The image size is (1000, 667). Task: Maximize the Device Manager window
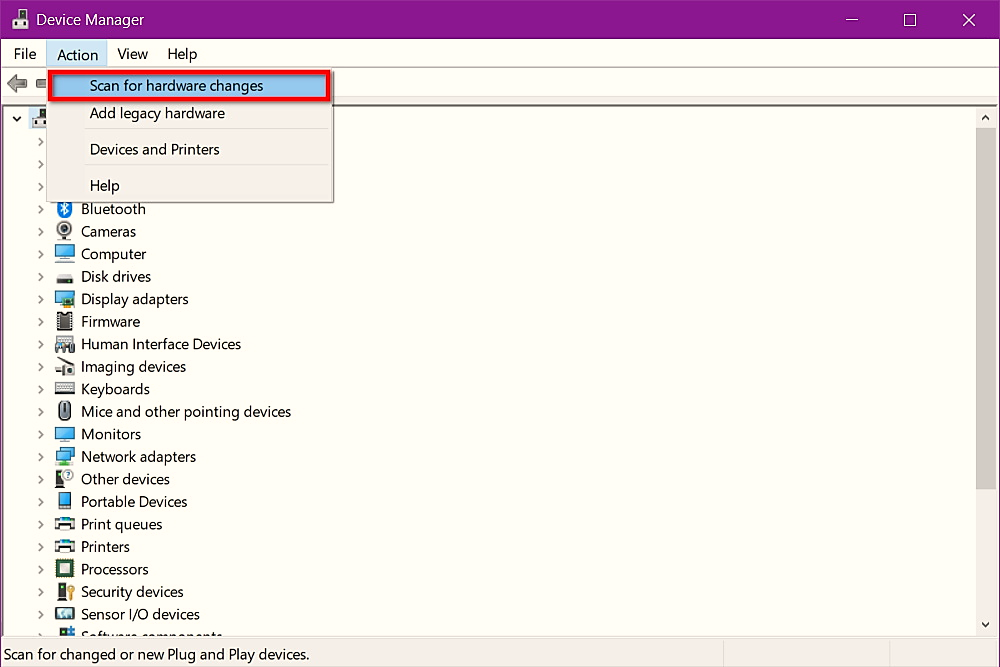click(909, 20)
